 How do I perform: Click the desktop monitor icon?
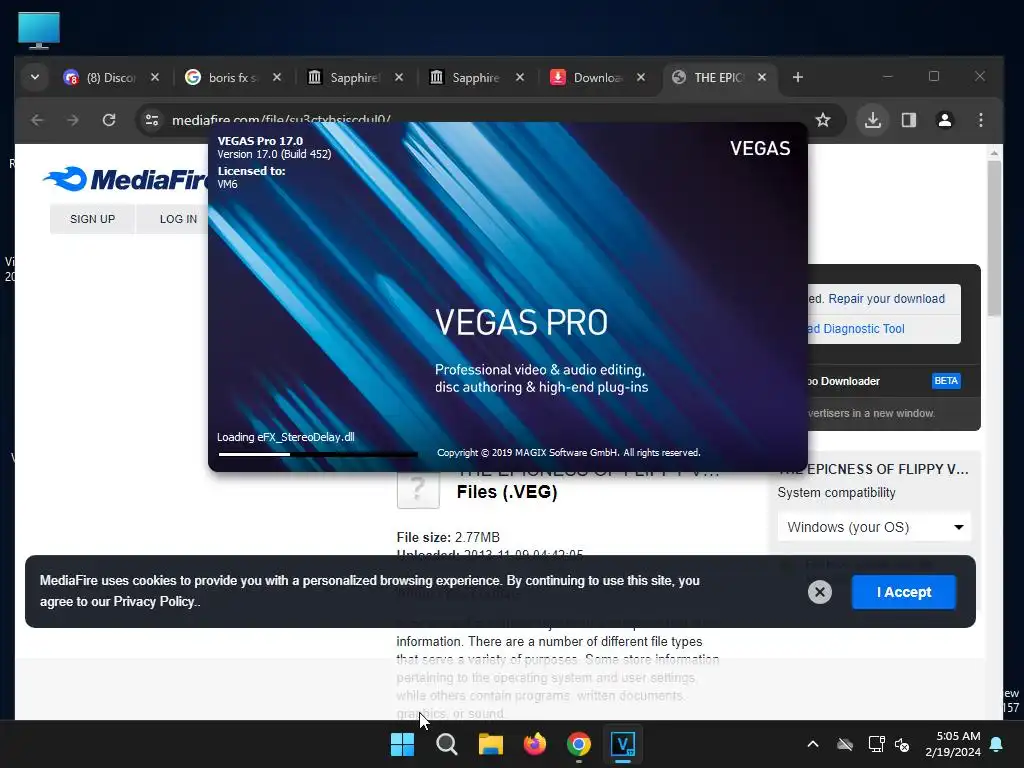[x=39, y=30]
